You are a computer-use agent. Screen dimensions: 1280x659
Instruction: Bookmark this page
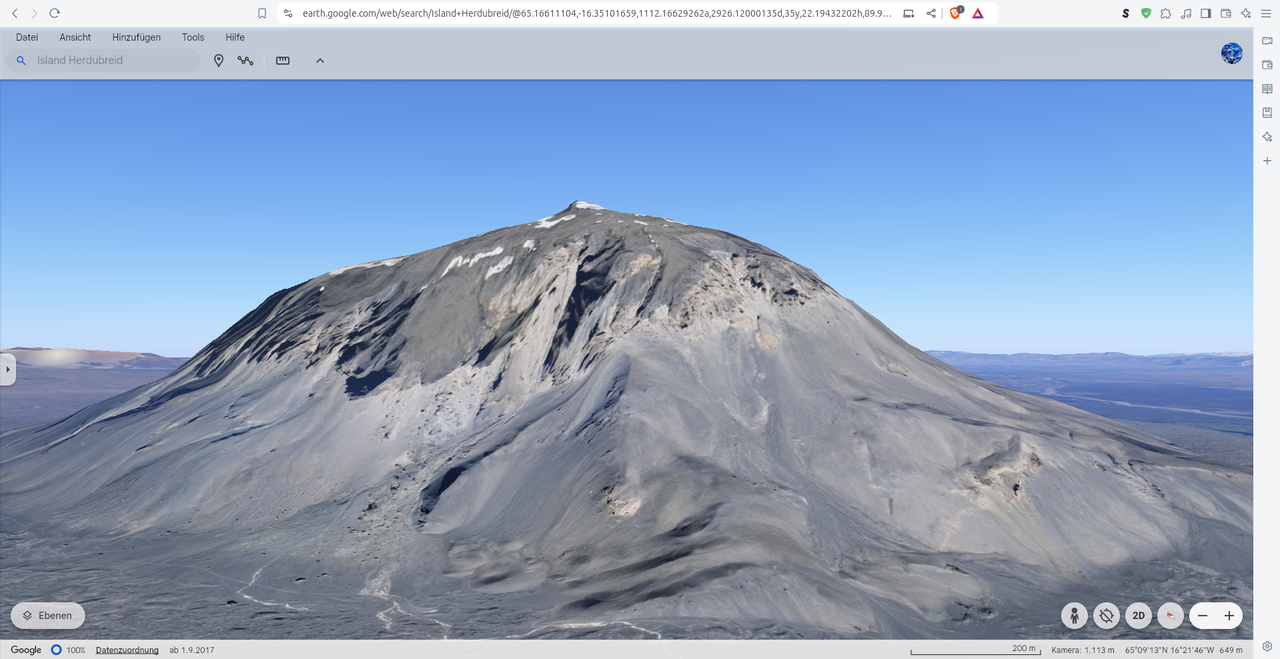click(262, 13)
